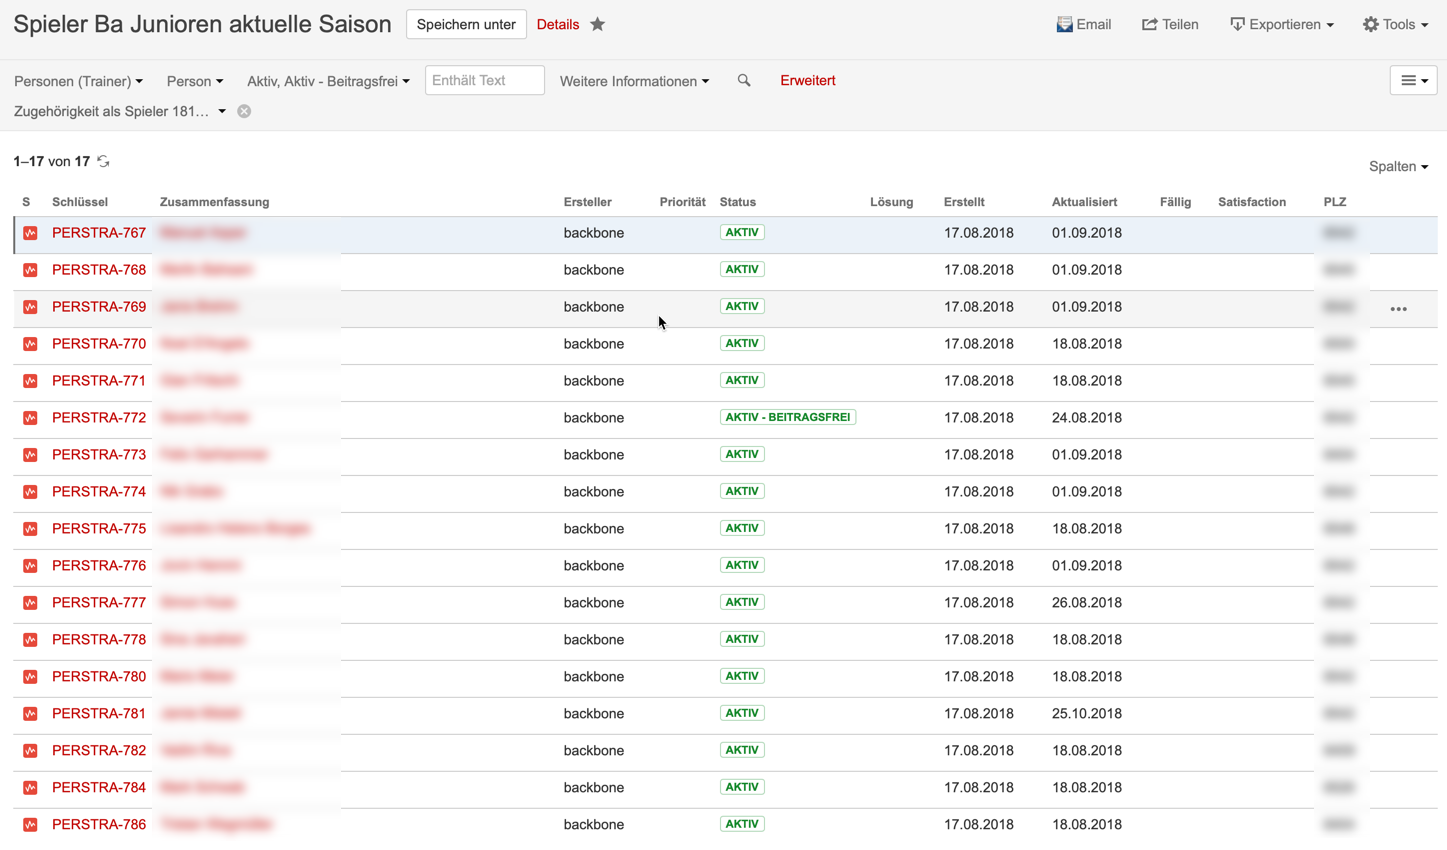Open the Tools menu
This screenshot has height=850, width=1447.
(x=1395, y=24)
